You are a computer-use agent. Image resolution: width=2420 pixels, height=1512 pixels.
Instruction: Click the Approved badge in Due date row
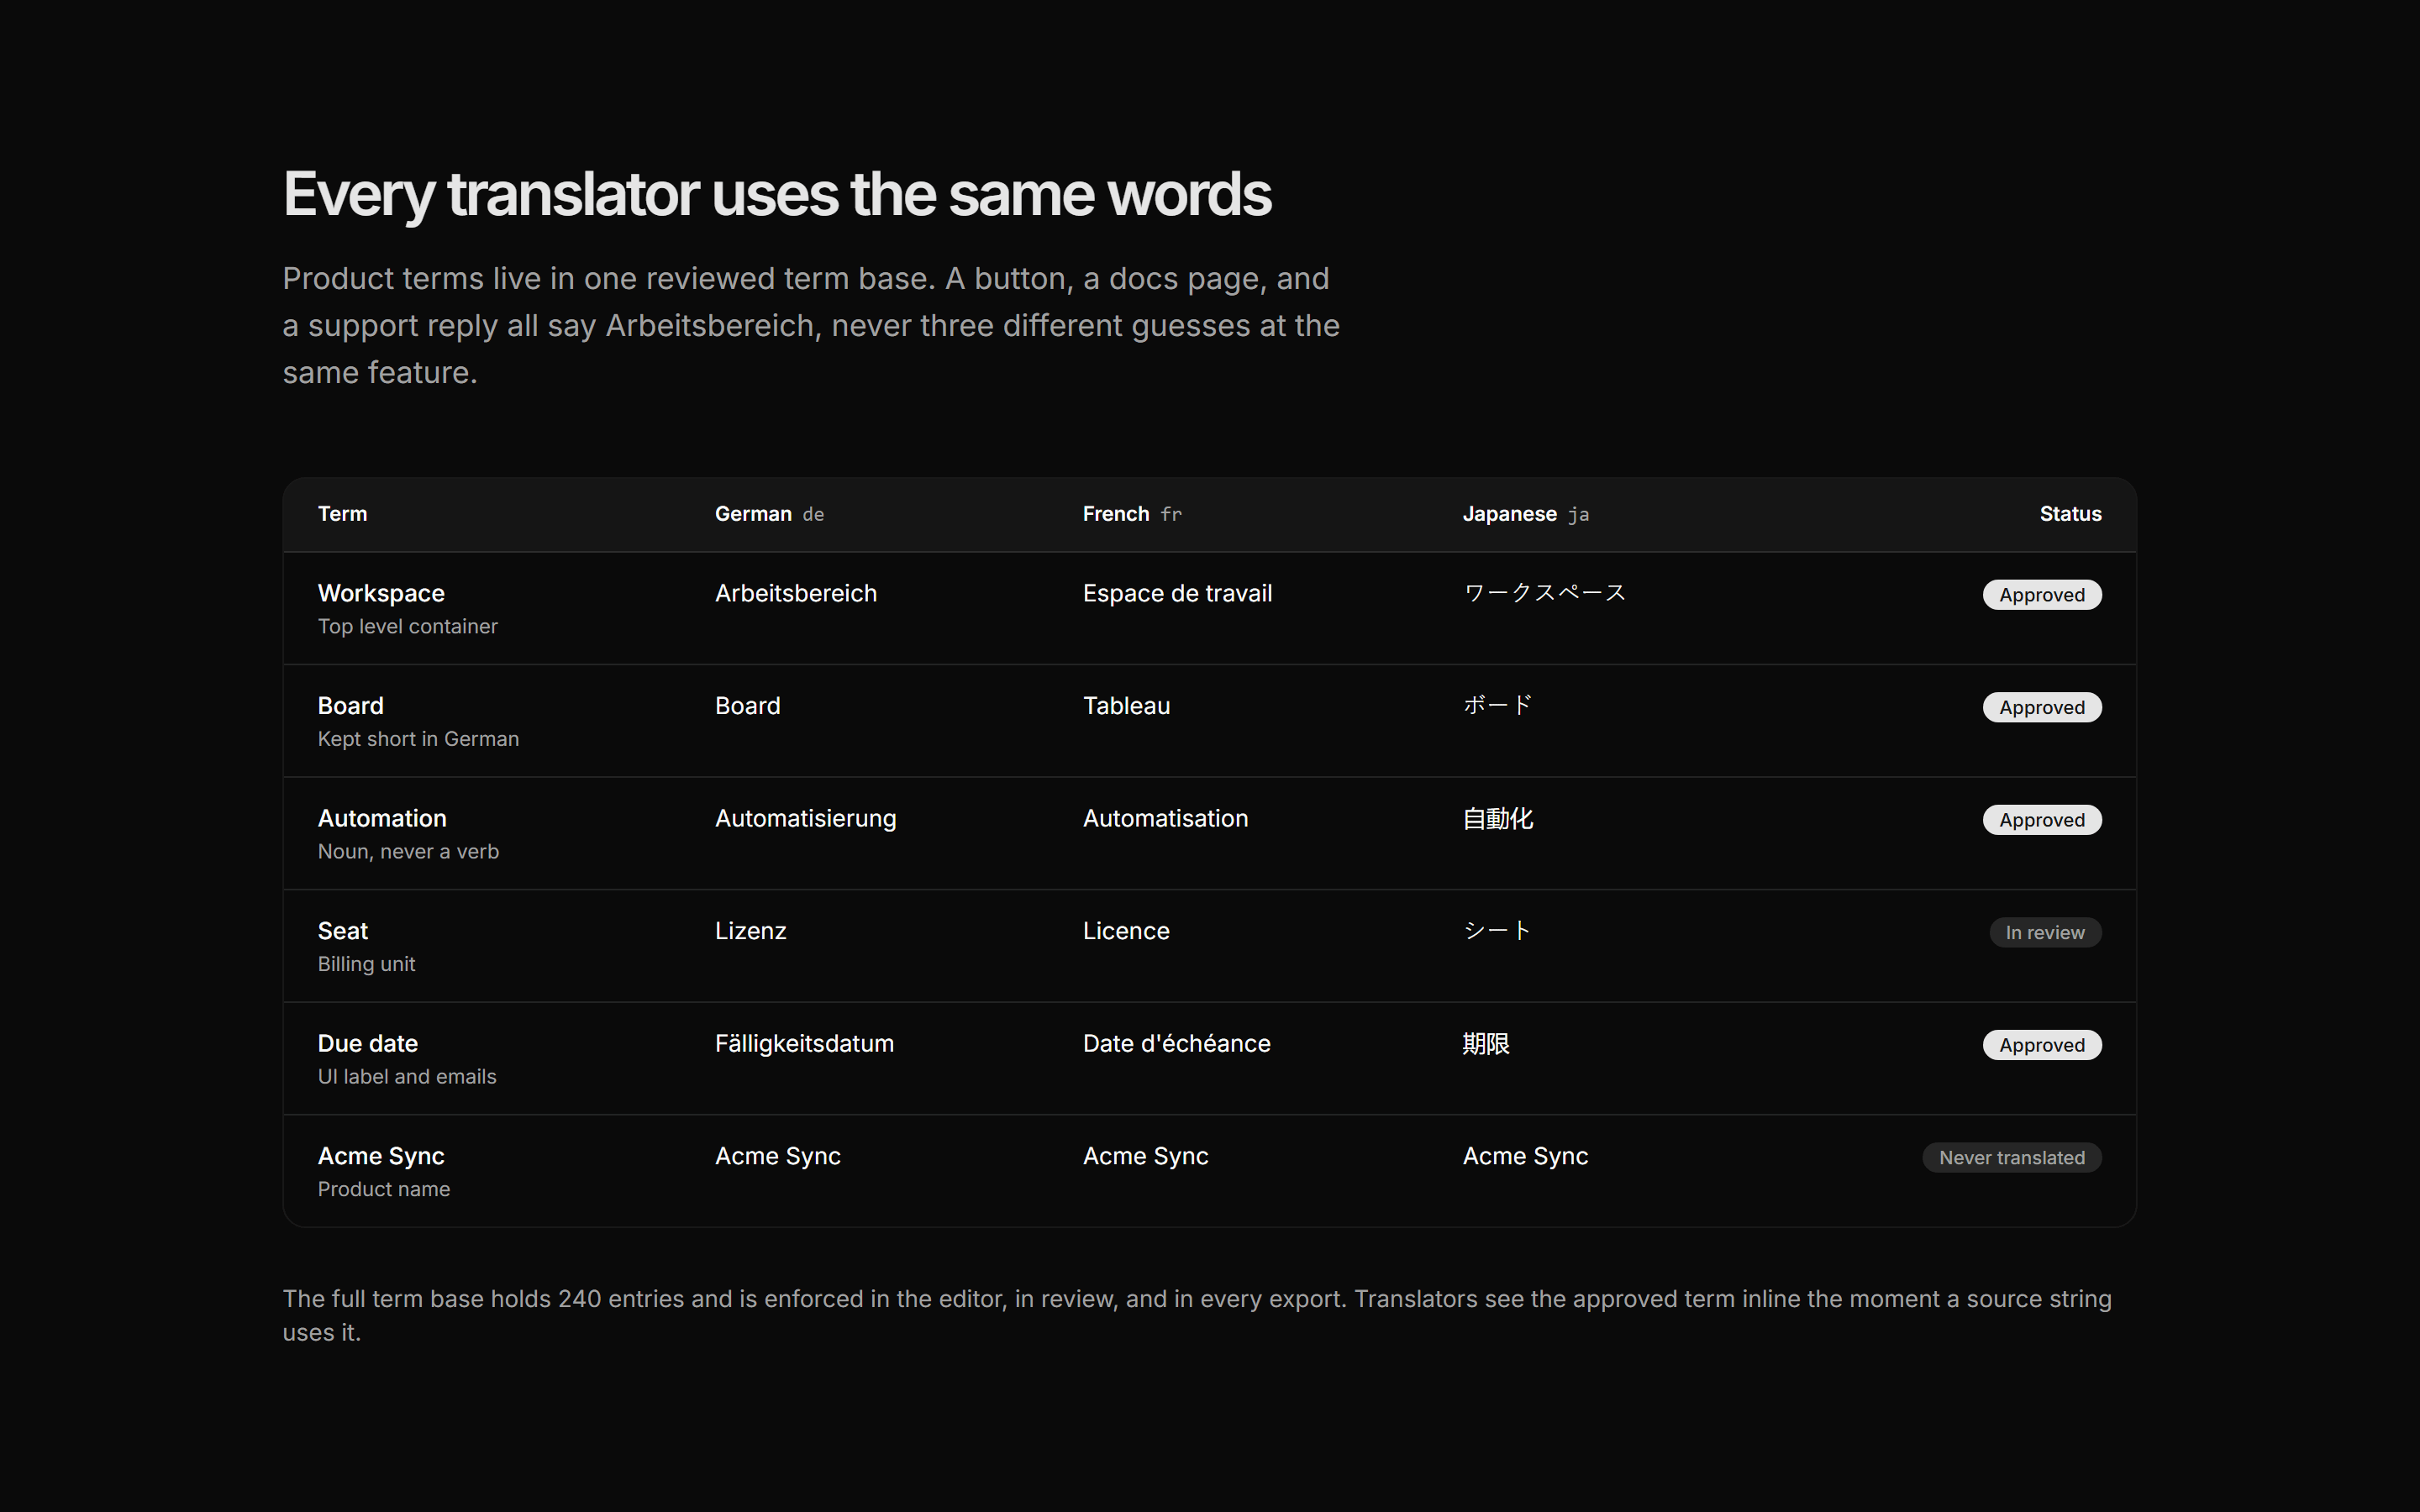tap(2042, 1045)
